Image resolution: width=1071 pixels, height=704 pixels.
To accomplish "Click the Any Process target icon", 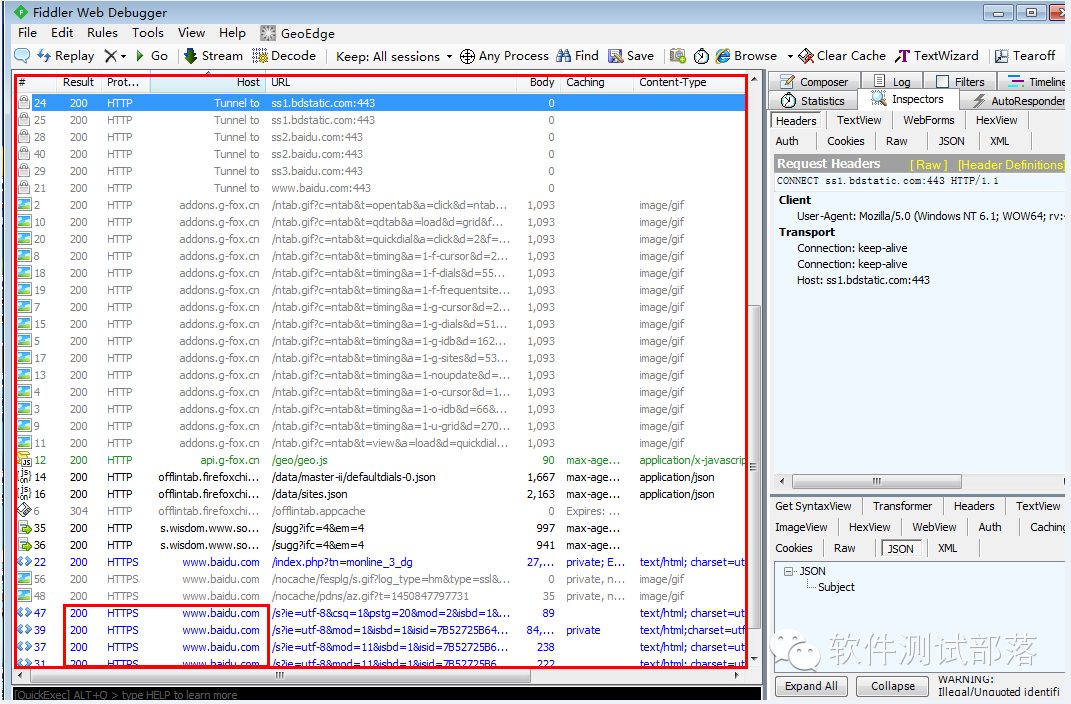I will (x=467, y=56).
